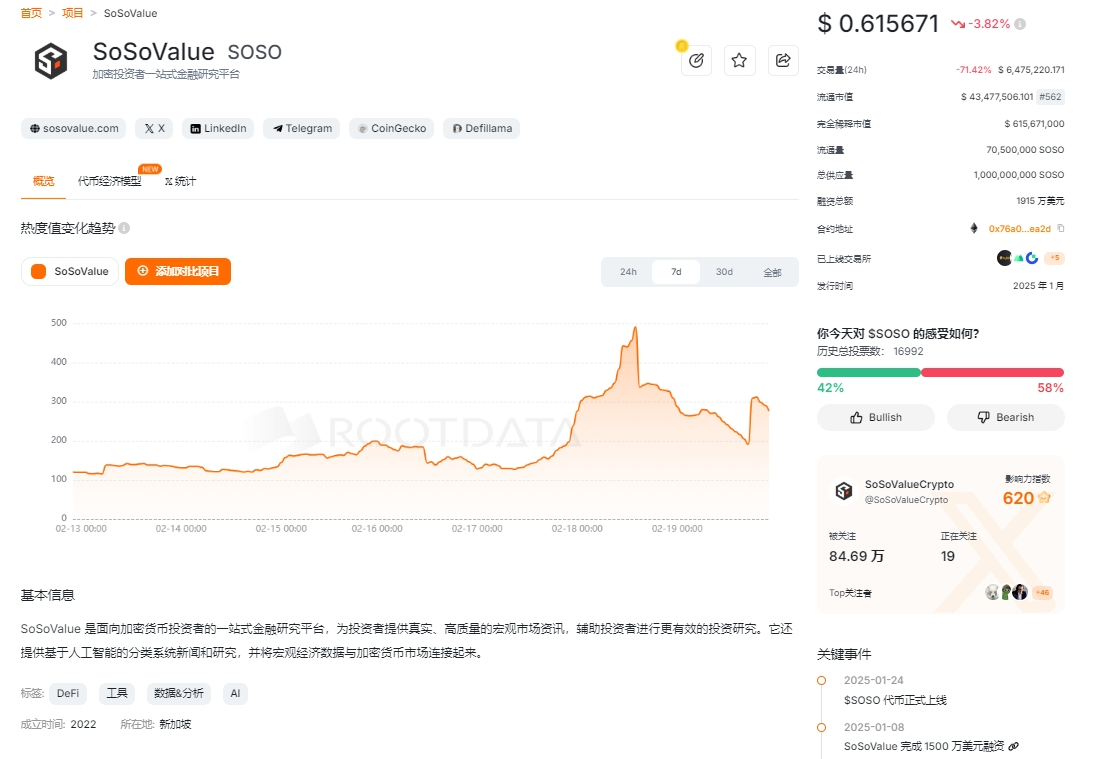The height and width of the screenshot is (759, 1105).
Task: Vote Bullish on $SOSO
Action: pyautogui.click(x=876, y=417)
